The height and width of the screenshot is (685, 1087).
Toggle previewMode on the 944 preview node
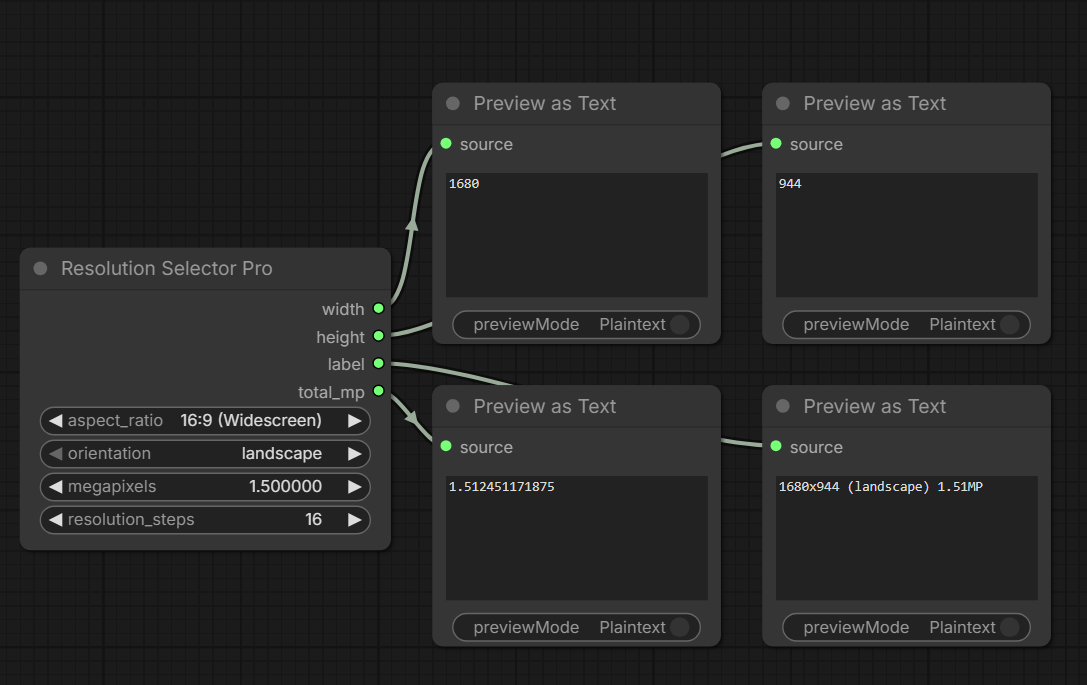[x=906, y=324]
